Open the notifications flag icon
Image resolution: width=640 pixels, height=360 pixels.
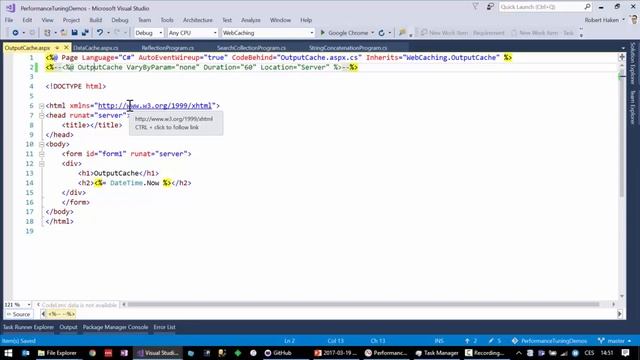click(476, 7)
